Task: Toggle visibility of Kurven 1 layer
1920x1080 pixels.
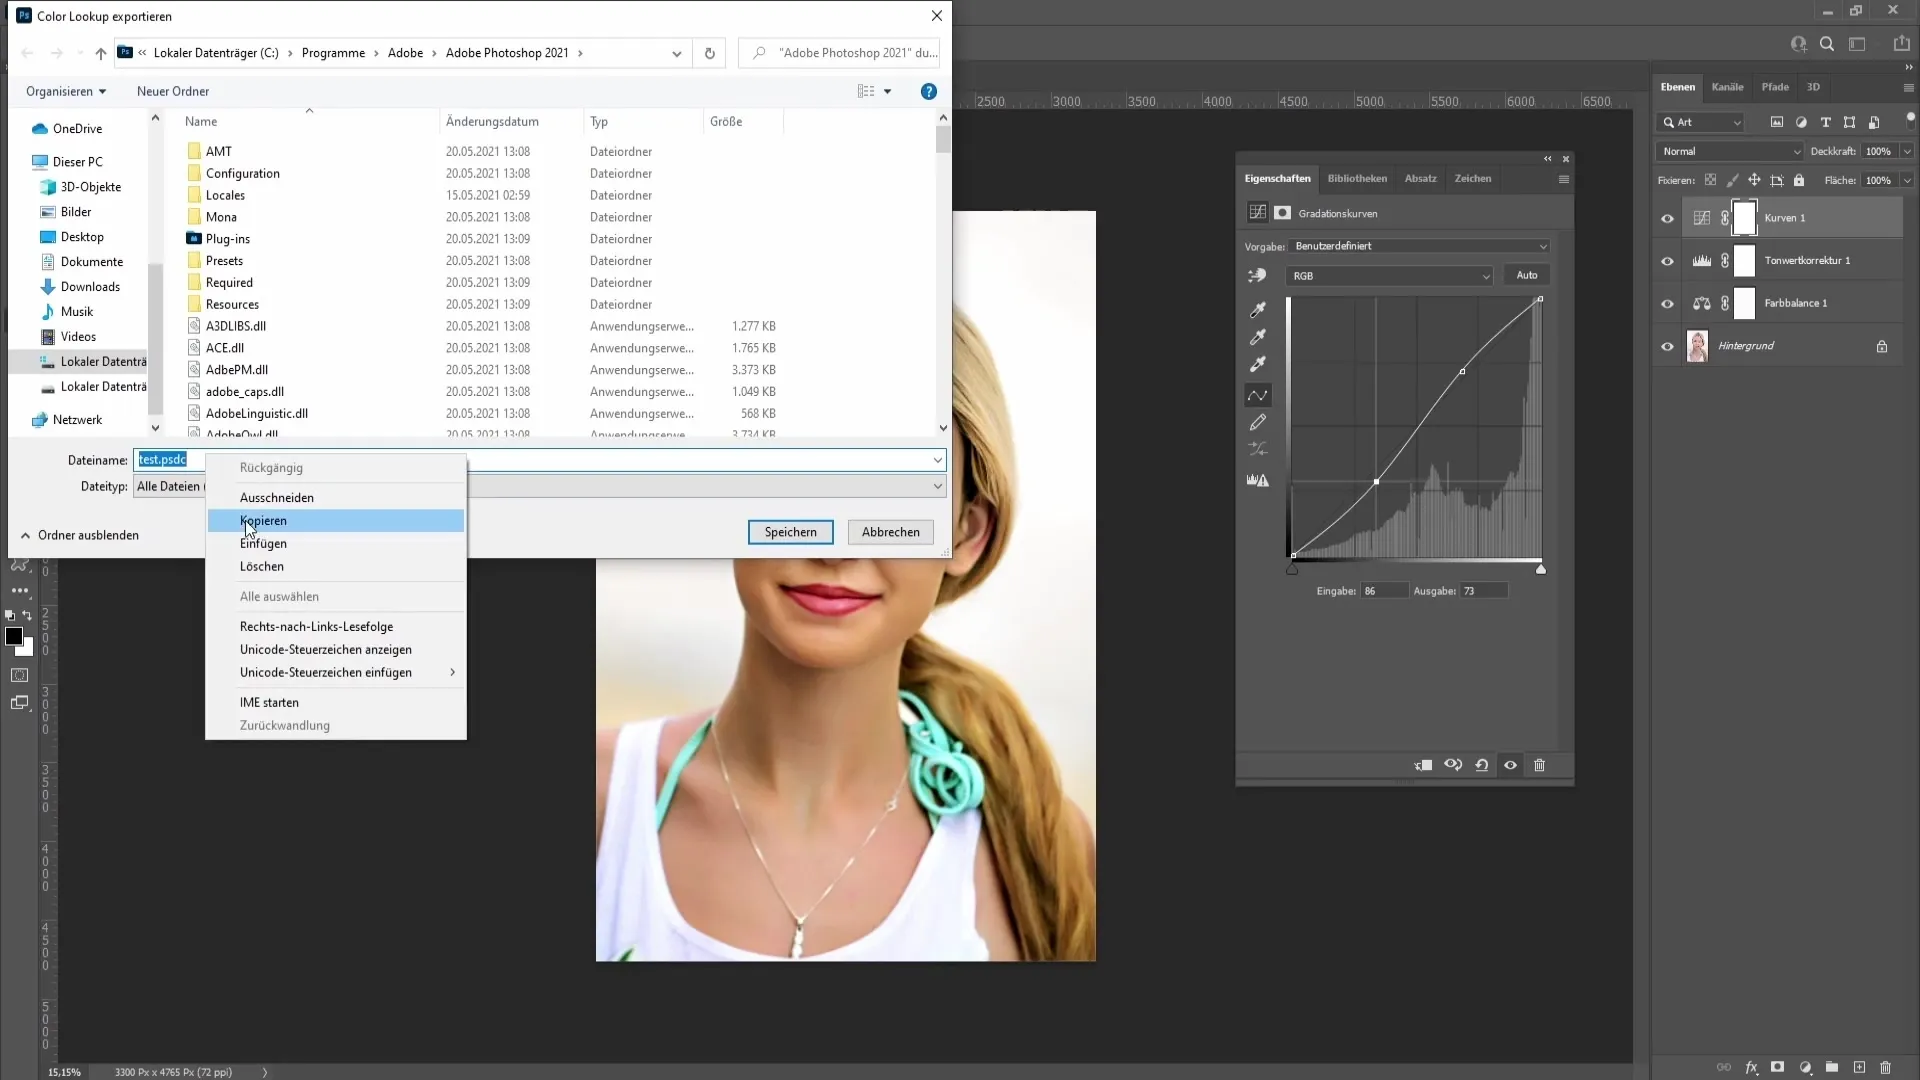Action: (x=1667, y=218)
